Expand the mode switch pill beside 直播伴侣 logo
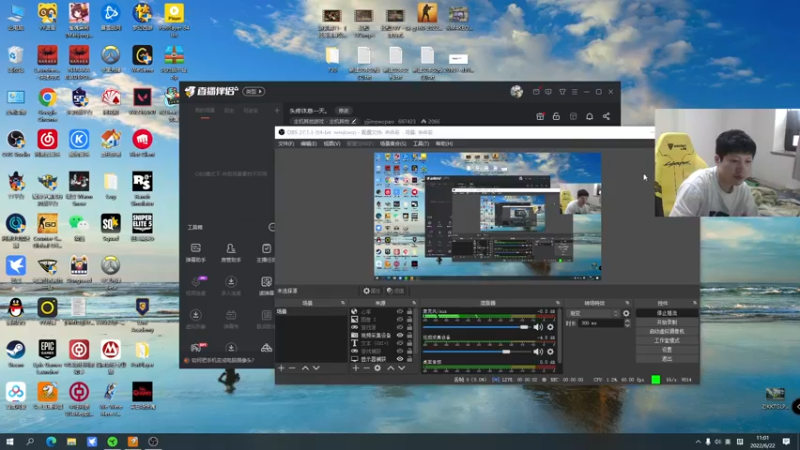Screen dimensions: 800x450 click(x=254, y=92)
